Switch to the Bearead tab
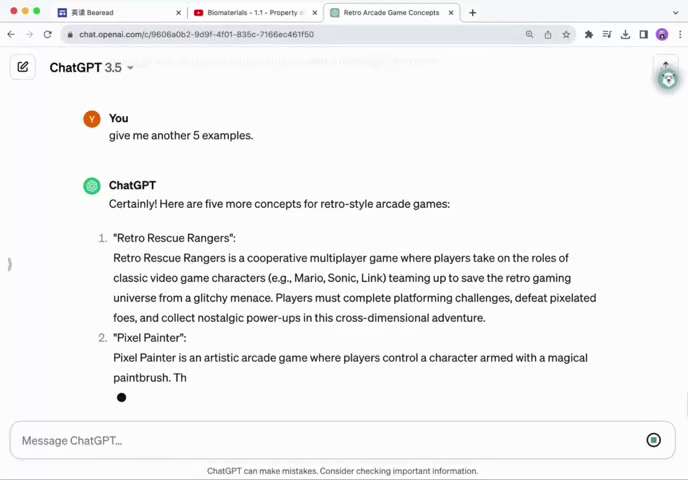Image resolution: width=688 pixels, height=480 pixels. (x=119, y=13)
